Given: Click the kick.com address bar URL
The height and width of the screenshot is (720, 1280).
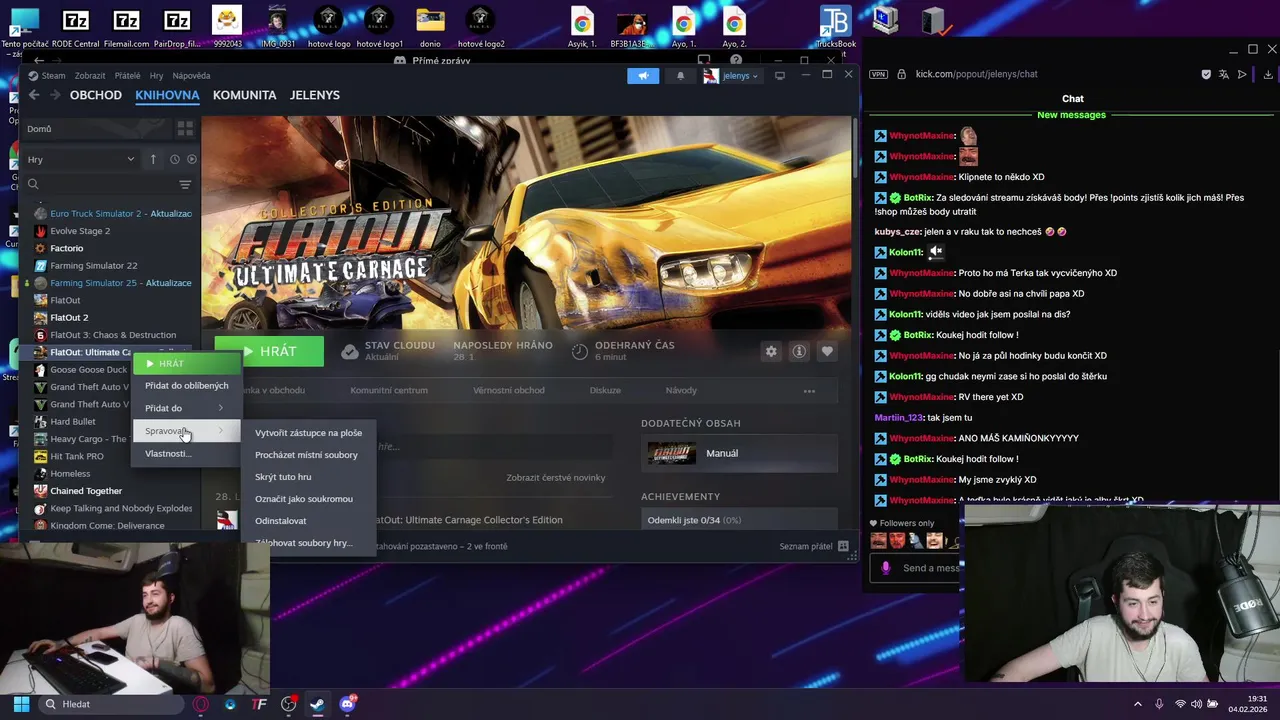Looking at the screenshot, I should (976, 74).
